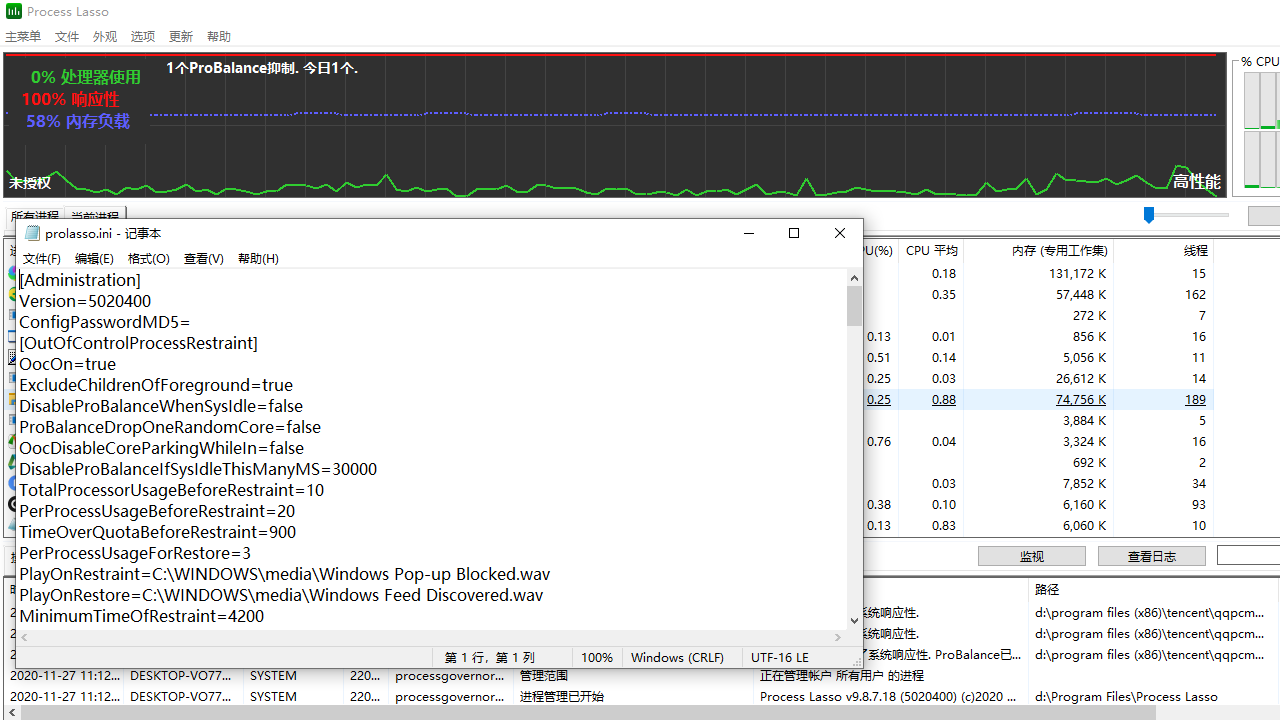The image size is (1280, 720).
Task: Click the 查看日志 button
Action: [x=1151, y=556]
